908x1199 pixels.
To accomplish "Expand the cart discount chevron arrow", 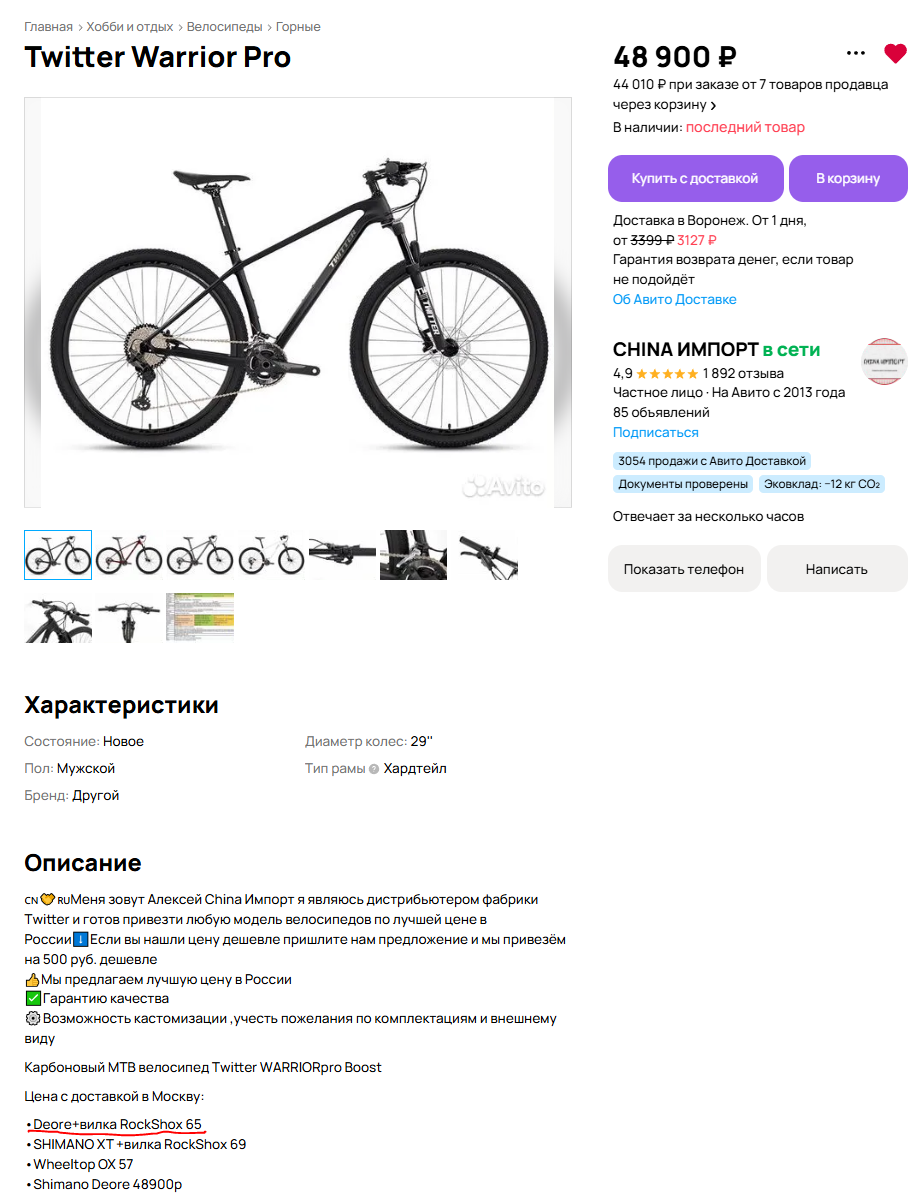I will 713,106.
